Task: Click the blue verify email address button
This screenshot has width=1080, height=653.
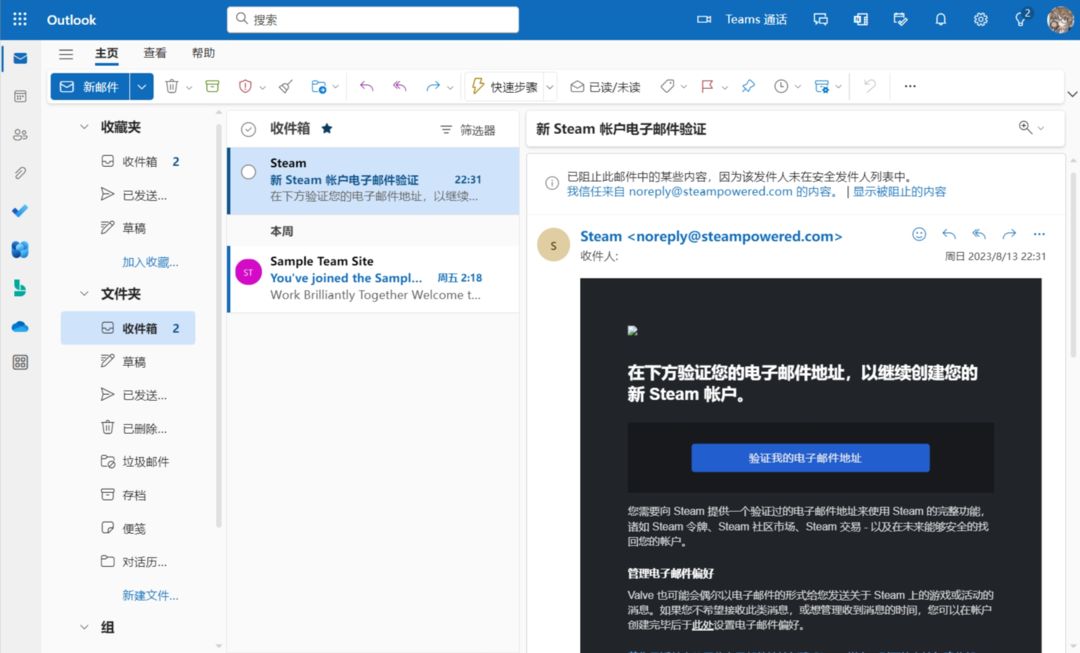Action: pos(810,458)
